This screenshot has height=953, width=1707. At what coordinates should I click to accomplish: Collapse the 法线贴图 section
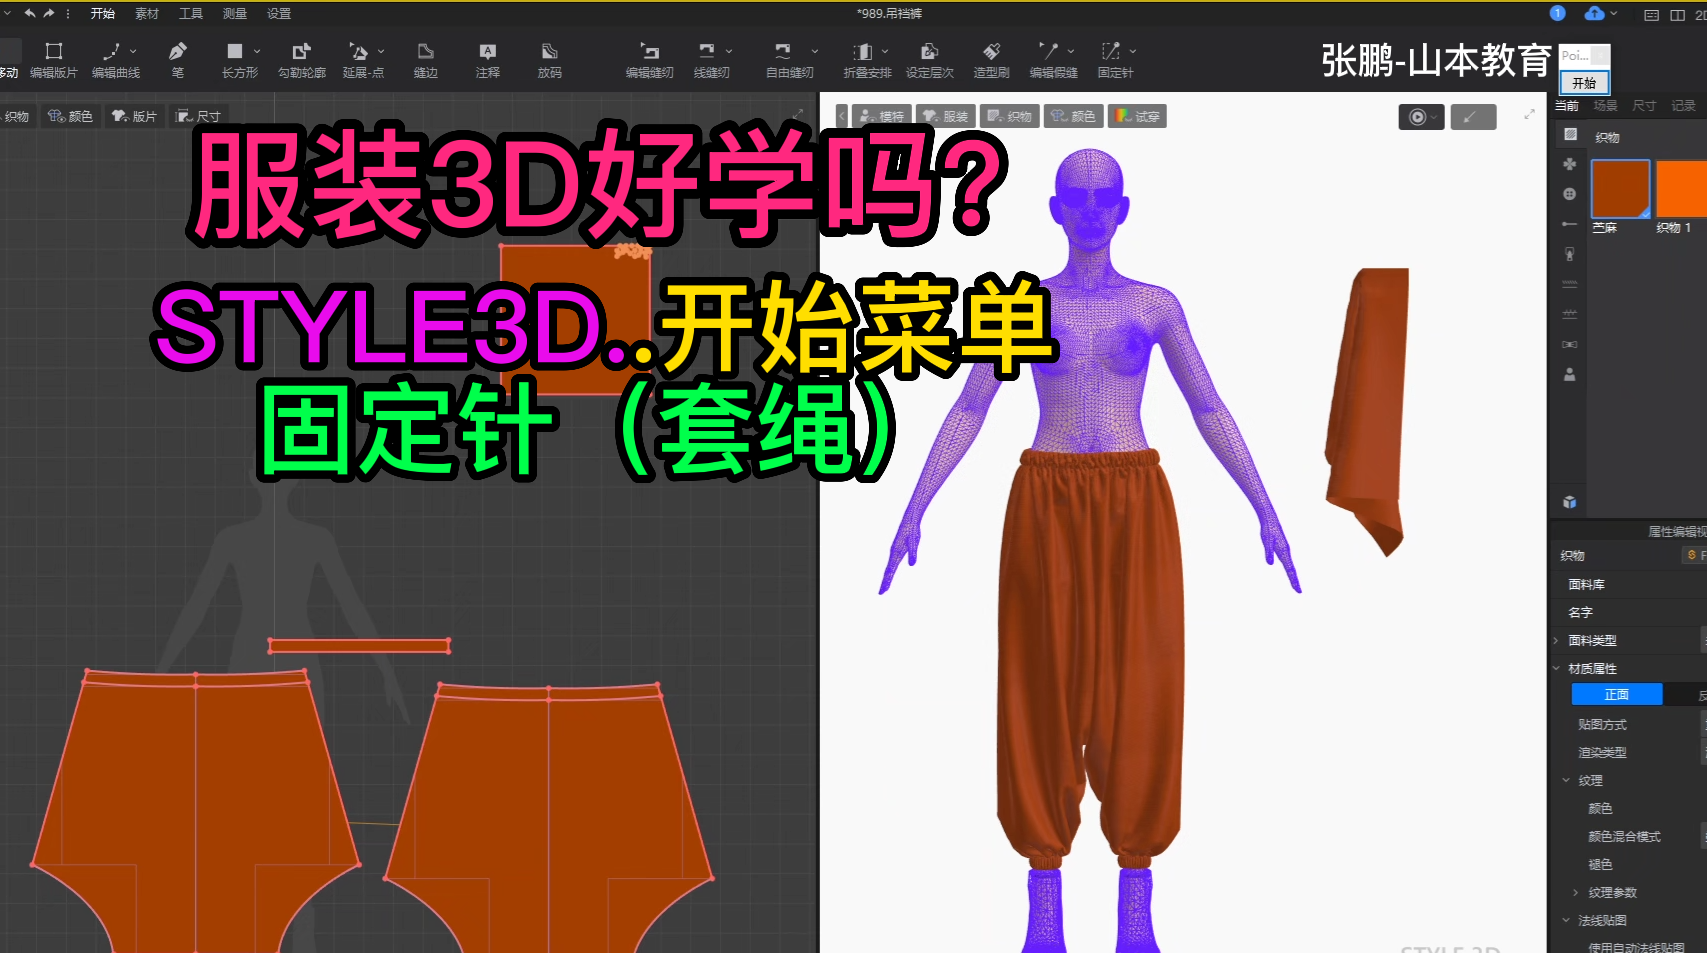(1567, 920)
